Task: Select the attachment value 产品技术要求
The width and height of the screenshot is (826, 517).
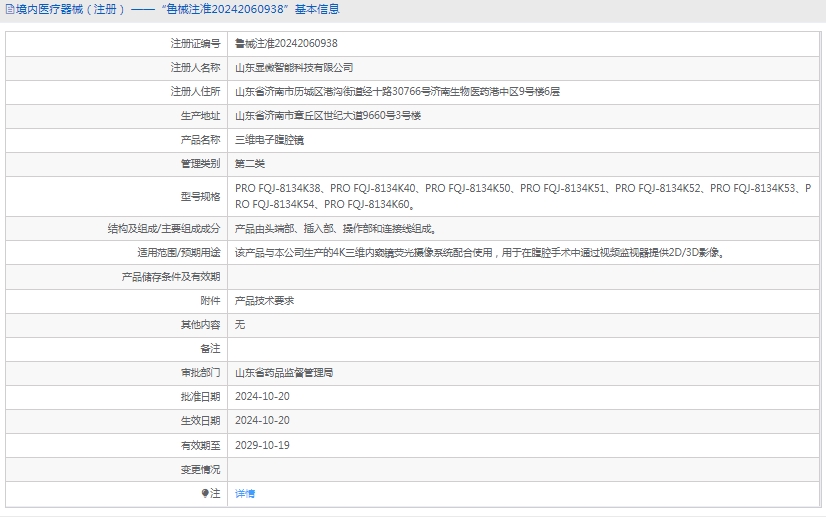Action: 264,300
